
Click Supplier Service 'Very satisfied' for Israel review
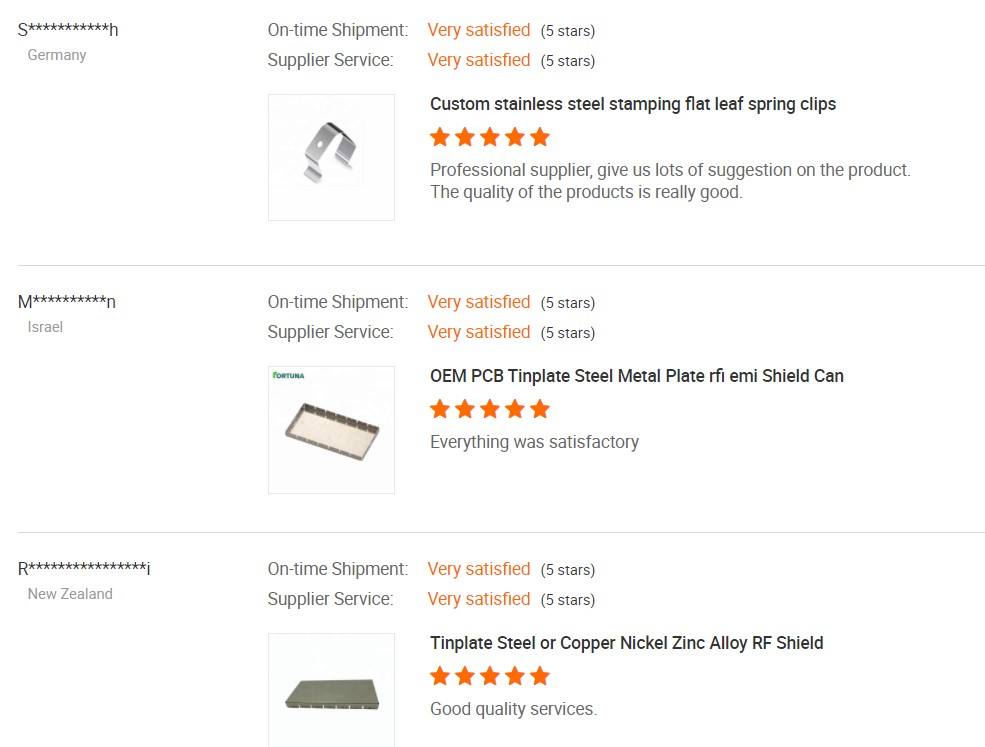point(478,332)
